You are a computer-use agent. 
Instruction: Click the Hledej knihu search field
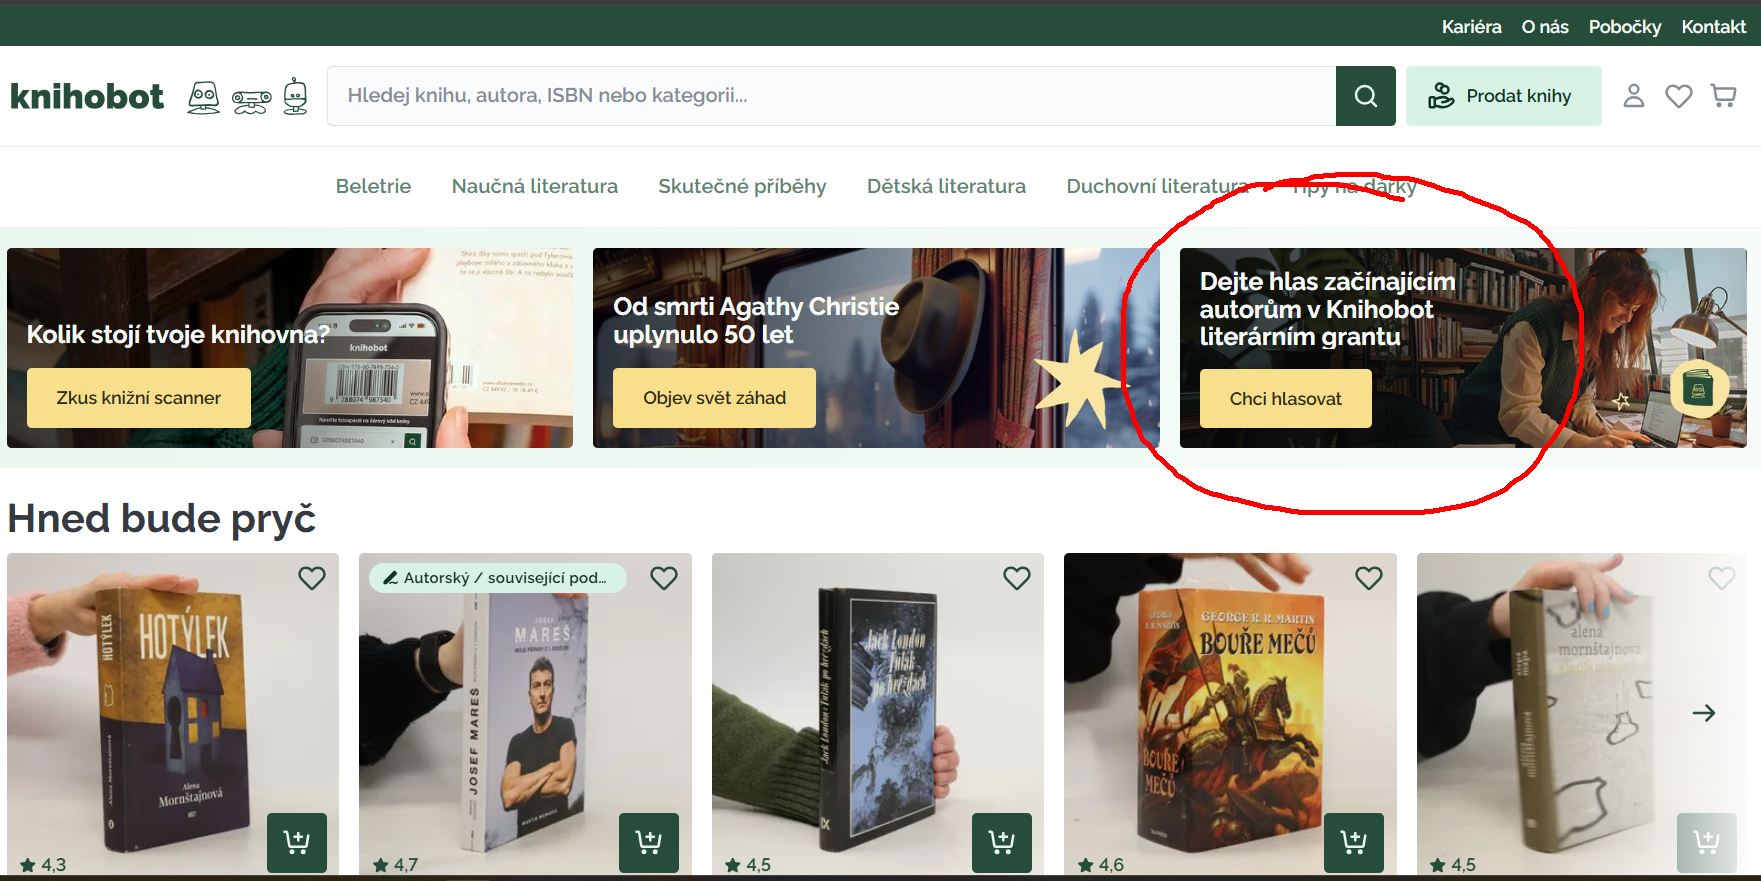click(x=831, y=96)
